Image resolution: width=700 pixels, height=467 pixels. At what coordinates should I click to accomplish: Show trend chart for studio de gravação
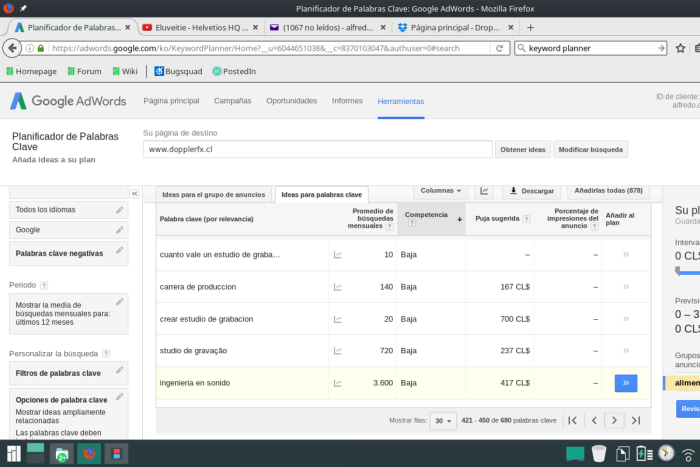click(x=338, y=351)
